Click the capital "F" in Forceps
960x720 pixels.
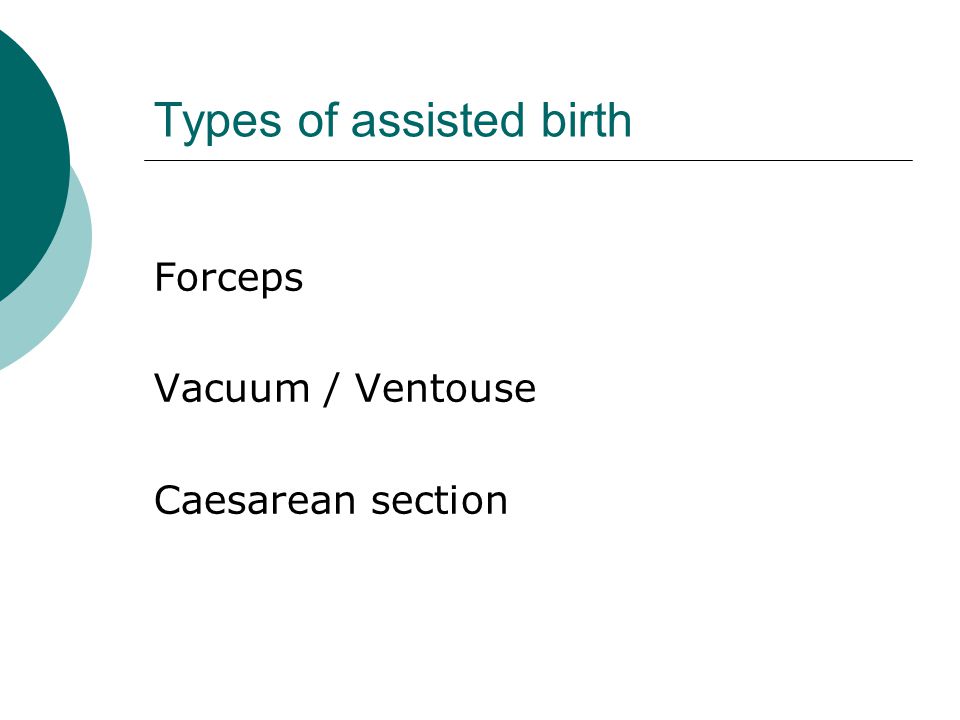(x=165, y=277)
